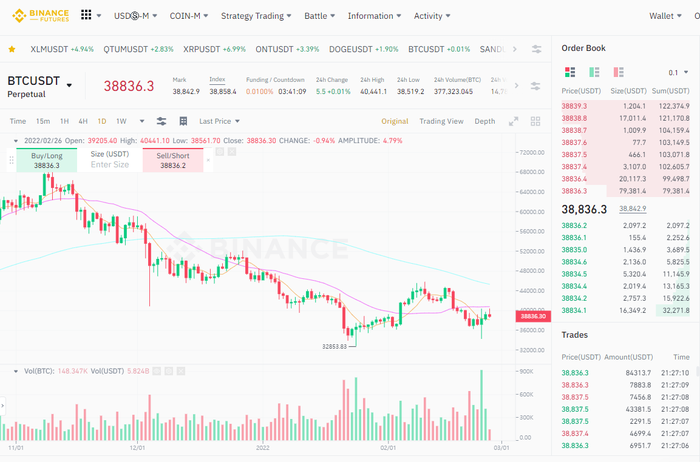Select the 1W interval

pos(121,121)
